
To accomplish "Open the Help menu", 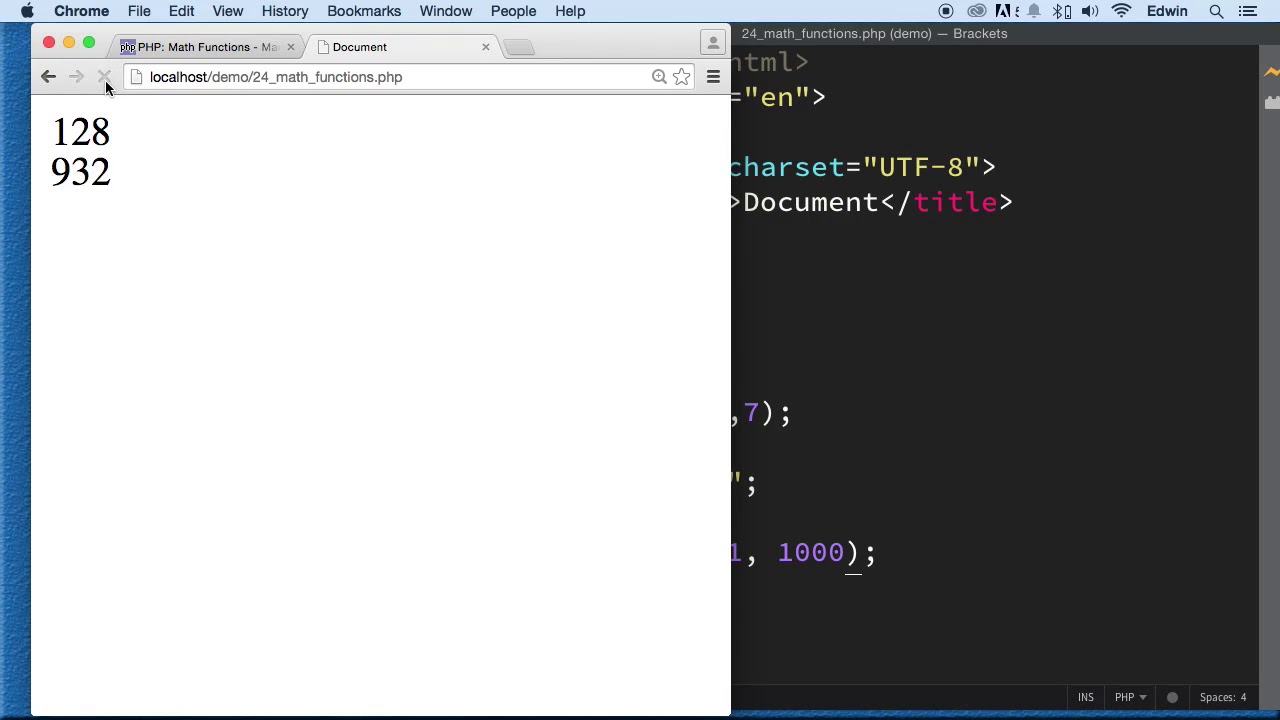I will tap(570, 11).
